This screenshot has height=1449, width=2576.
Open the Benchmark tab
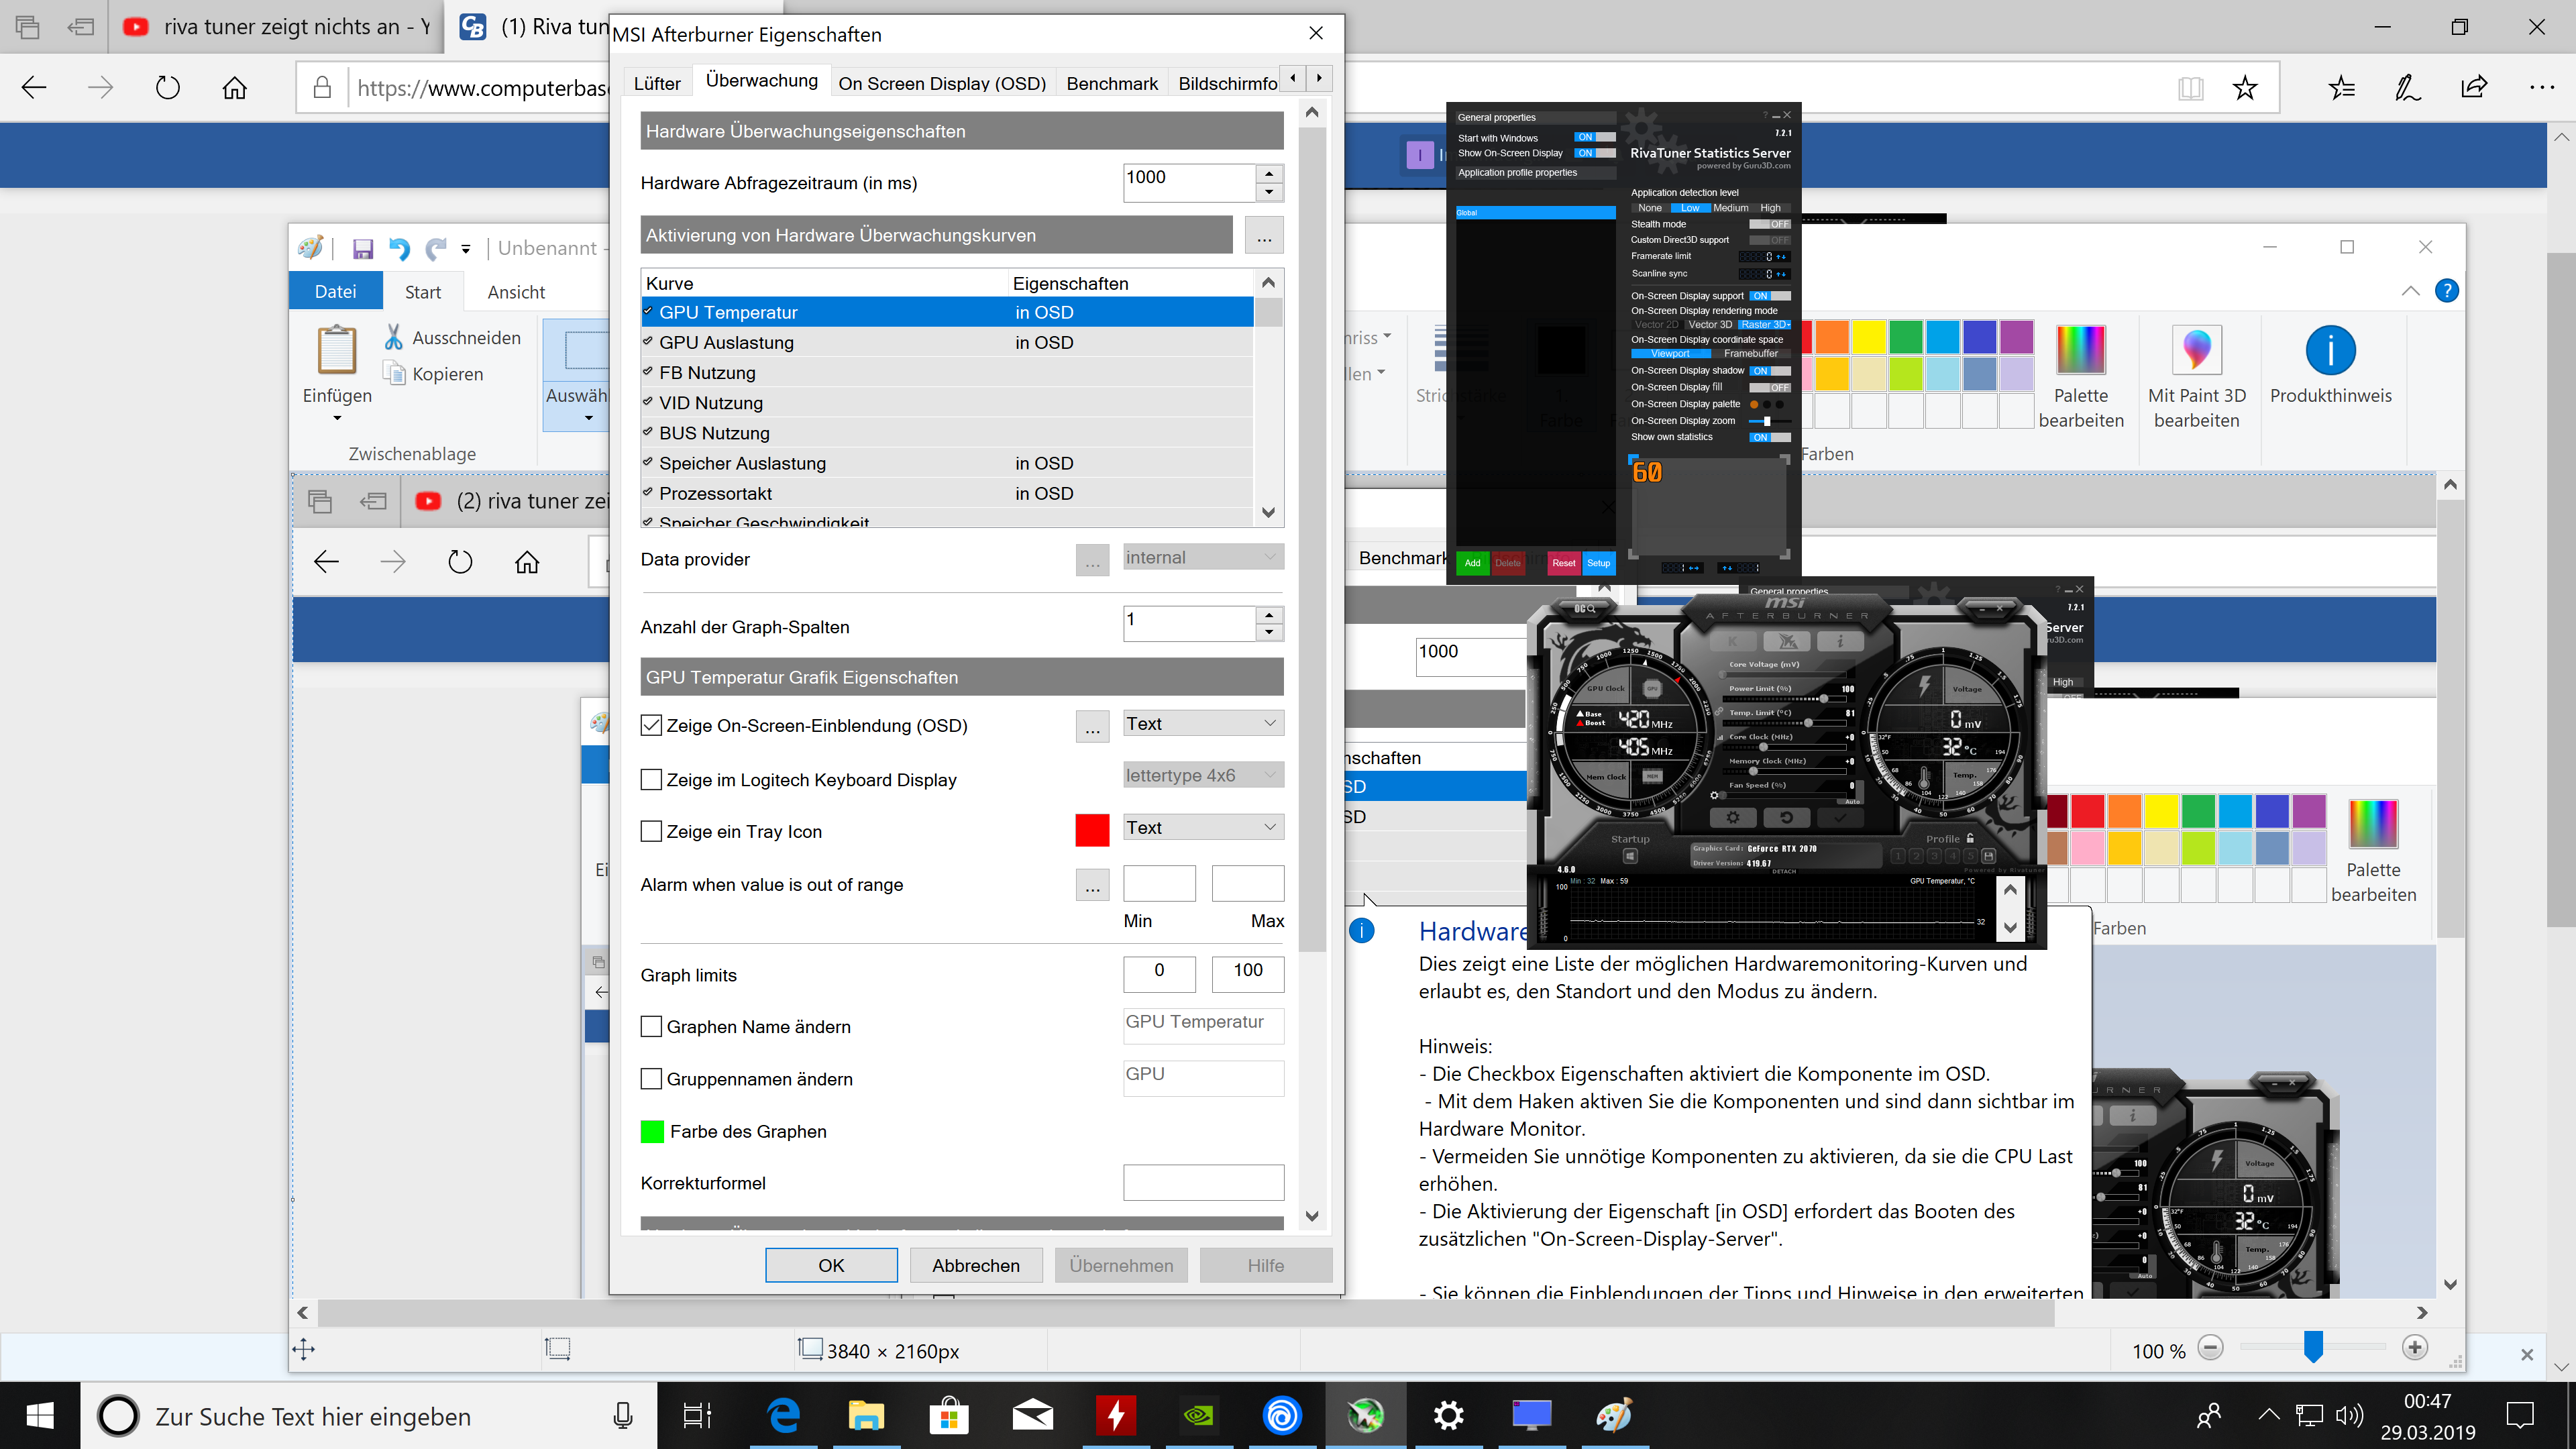click(x=1111, y=84)
